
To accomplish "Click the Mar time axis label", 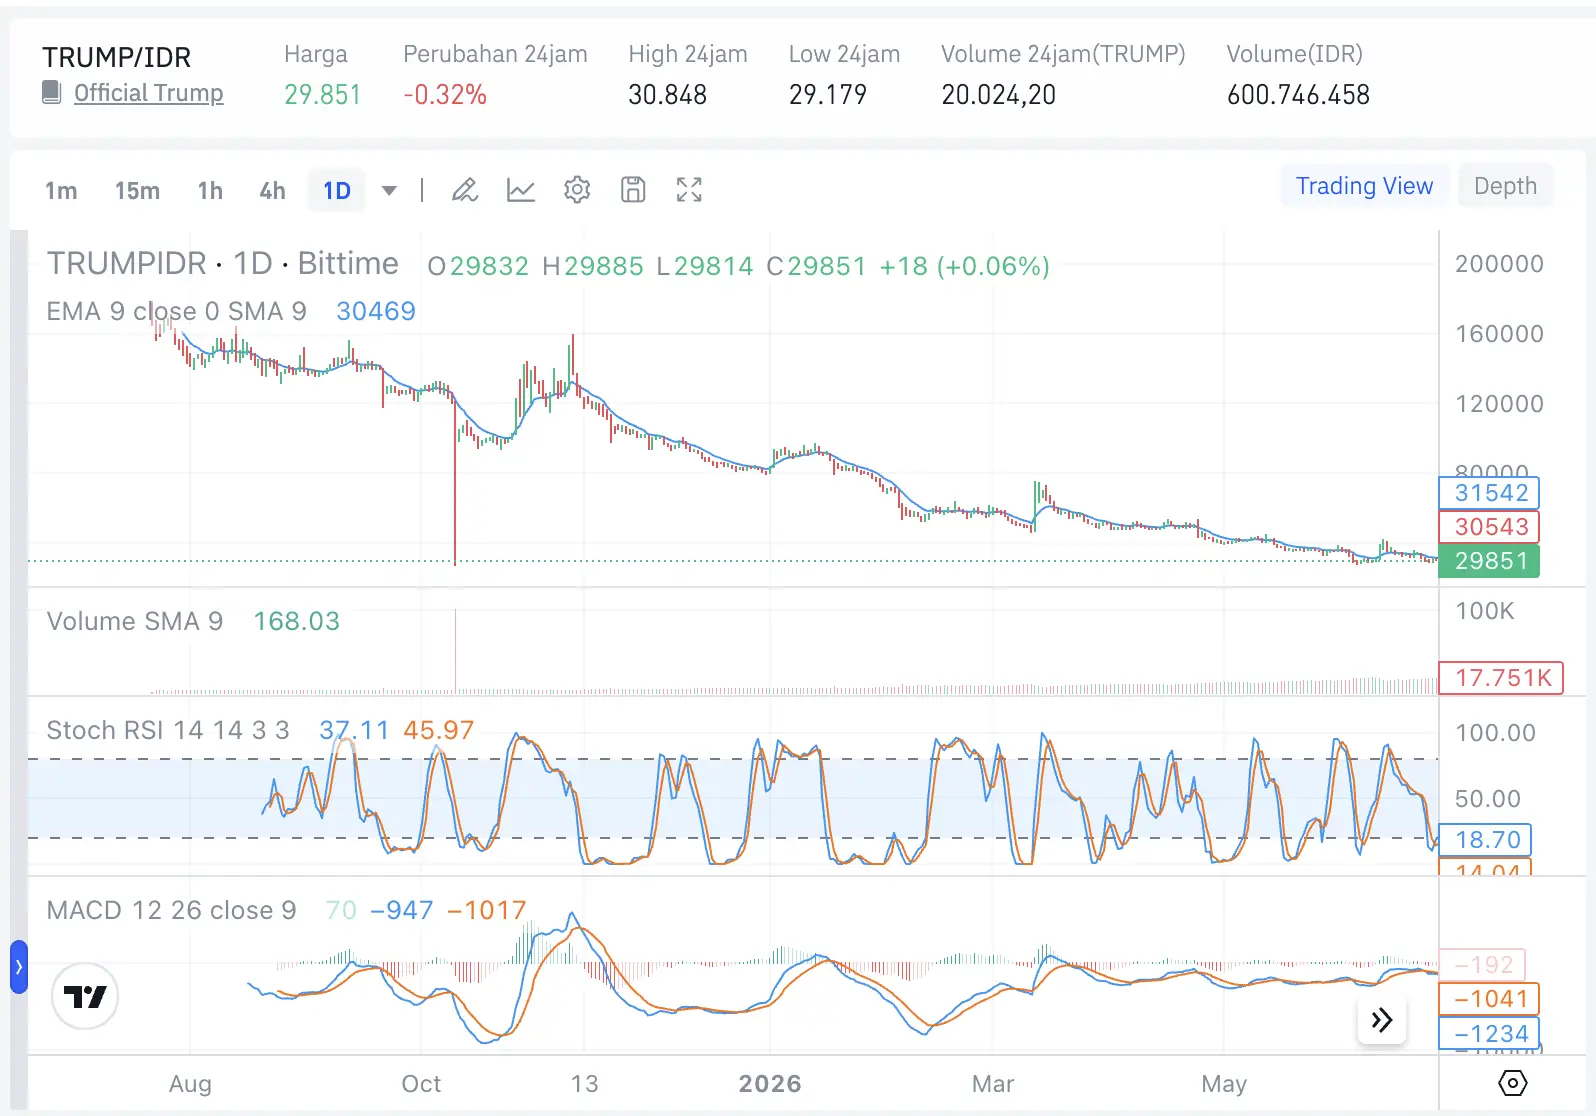I will 993,1084.
